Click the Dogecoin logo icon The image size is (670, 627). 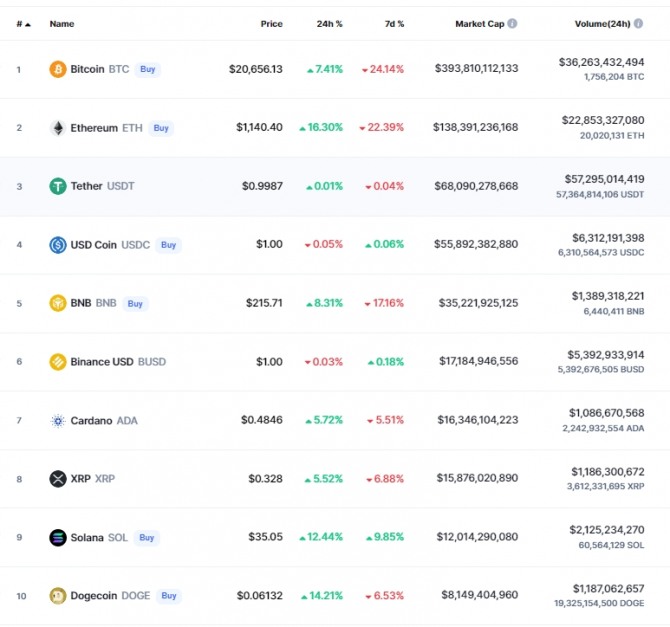(x=58, y=596)
